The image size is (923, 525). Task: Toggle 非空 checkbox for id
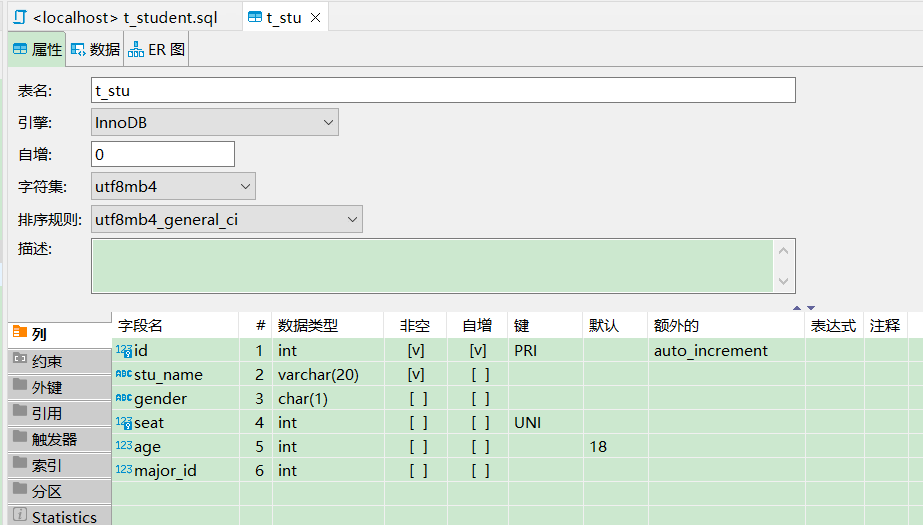tap(416, 351)
